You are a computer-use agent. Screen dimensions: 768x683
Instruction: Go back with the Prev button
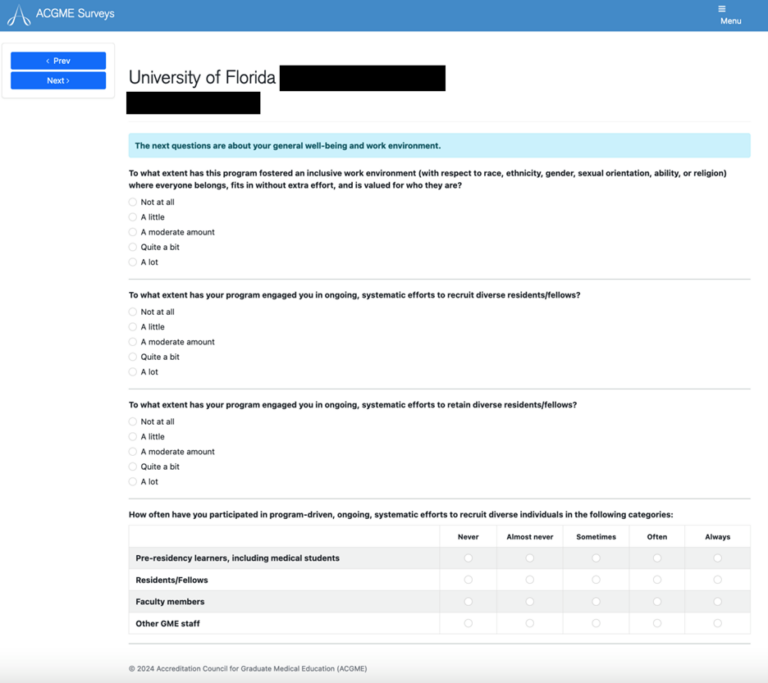click(x=58, y=61)
